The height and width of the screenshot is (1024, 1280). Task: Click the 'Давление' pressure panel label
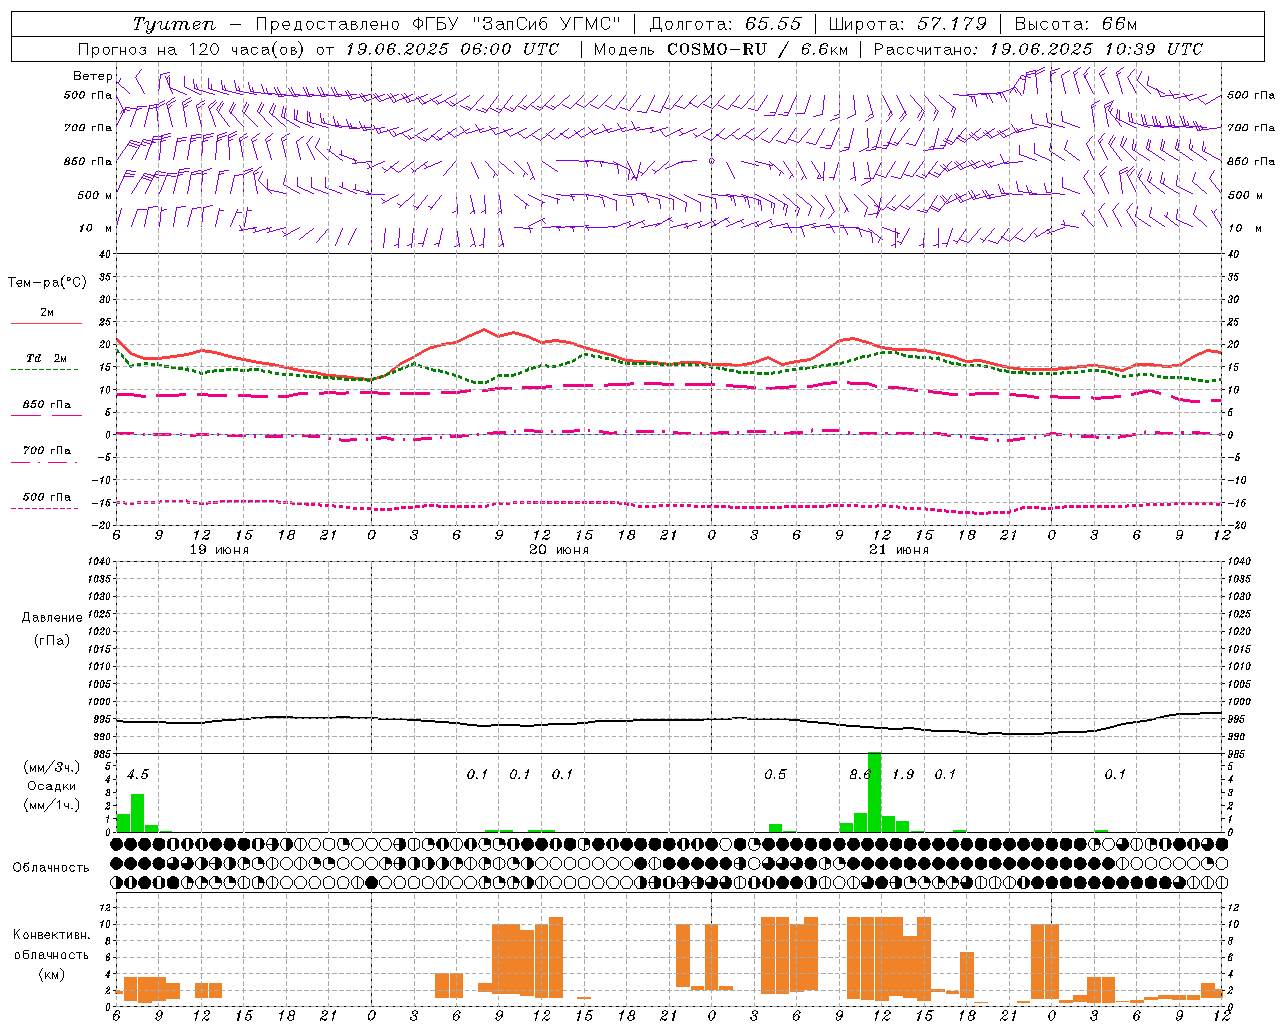click(x=52, y=618)
